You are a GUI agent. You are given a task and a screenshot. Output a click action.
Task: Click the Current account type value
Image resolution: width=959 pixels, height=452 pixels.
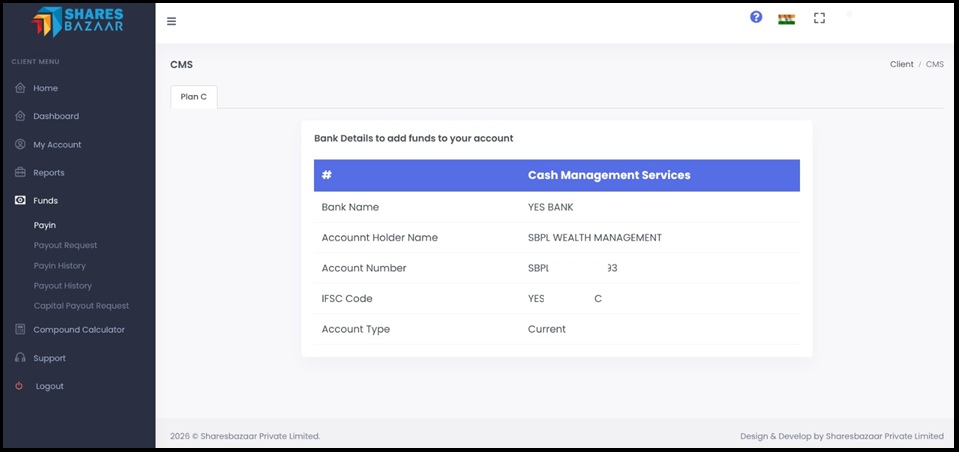pos(547,329)
